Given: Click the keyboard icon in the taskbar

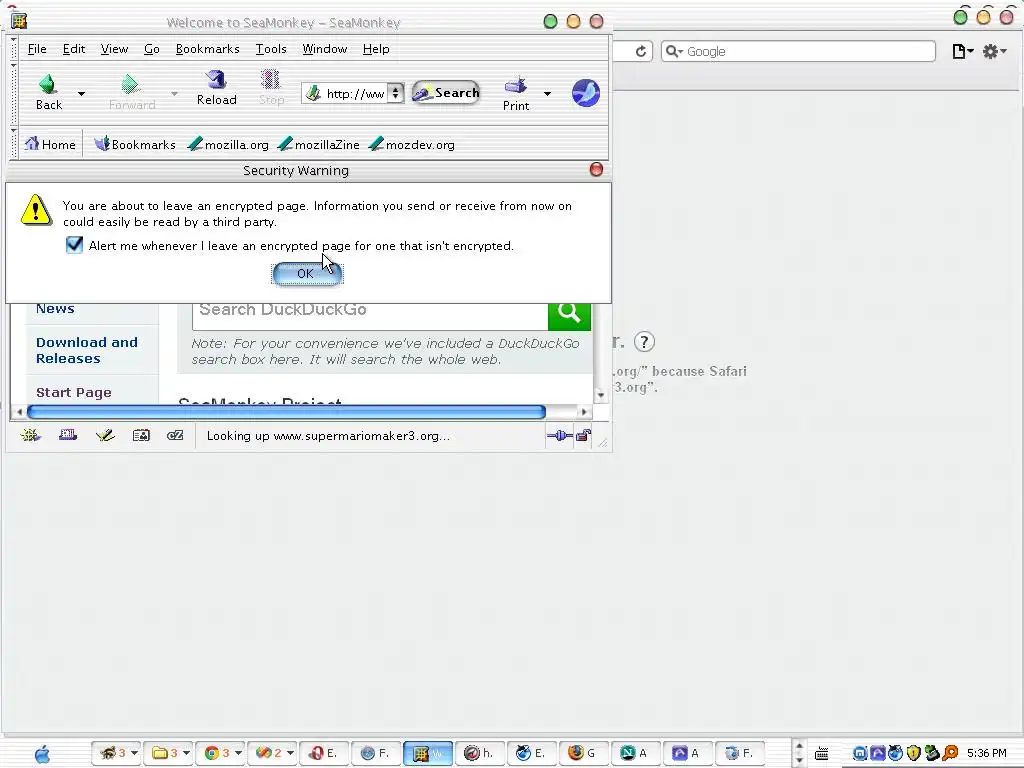Looking at the screenshot, I should tap(822, 754).
